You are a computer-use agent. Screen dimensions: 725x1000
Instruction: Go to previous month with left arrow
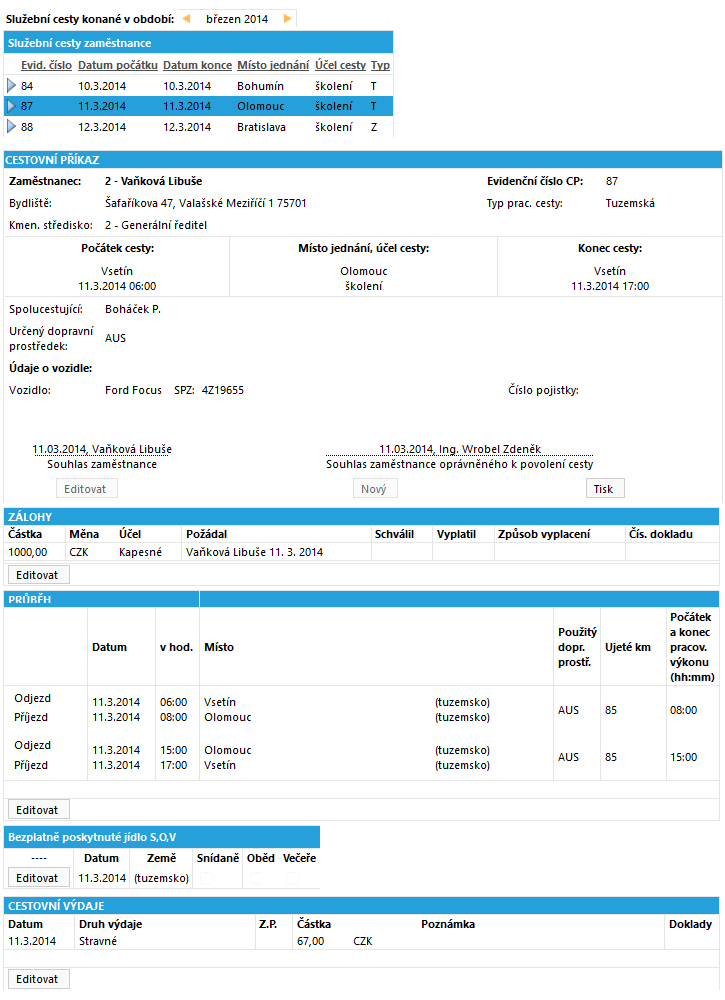coord(186,18)
